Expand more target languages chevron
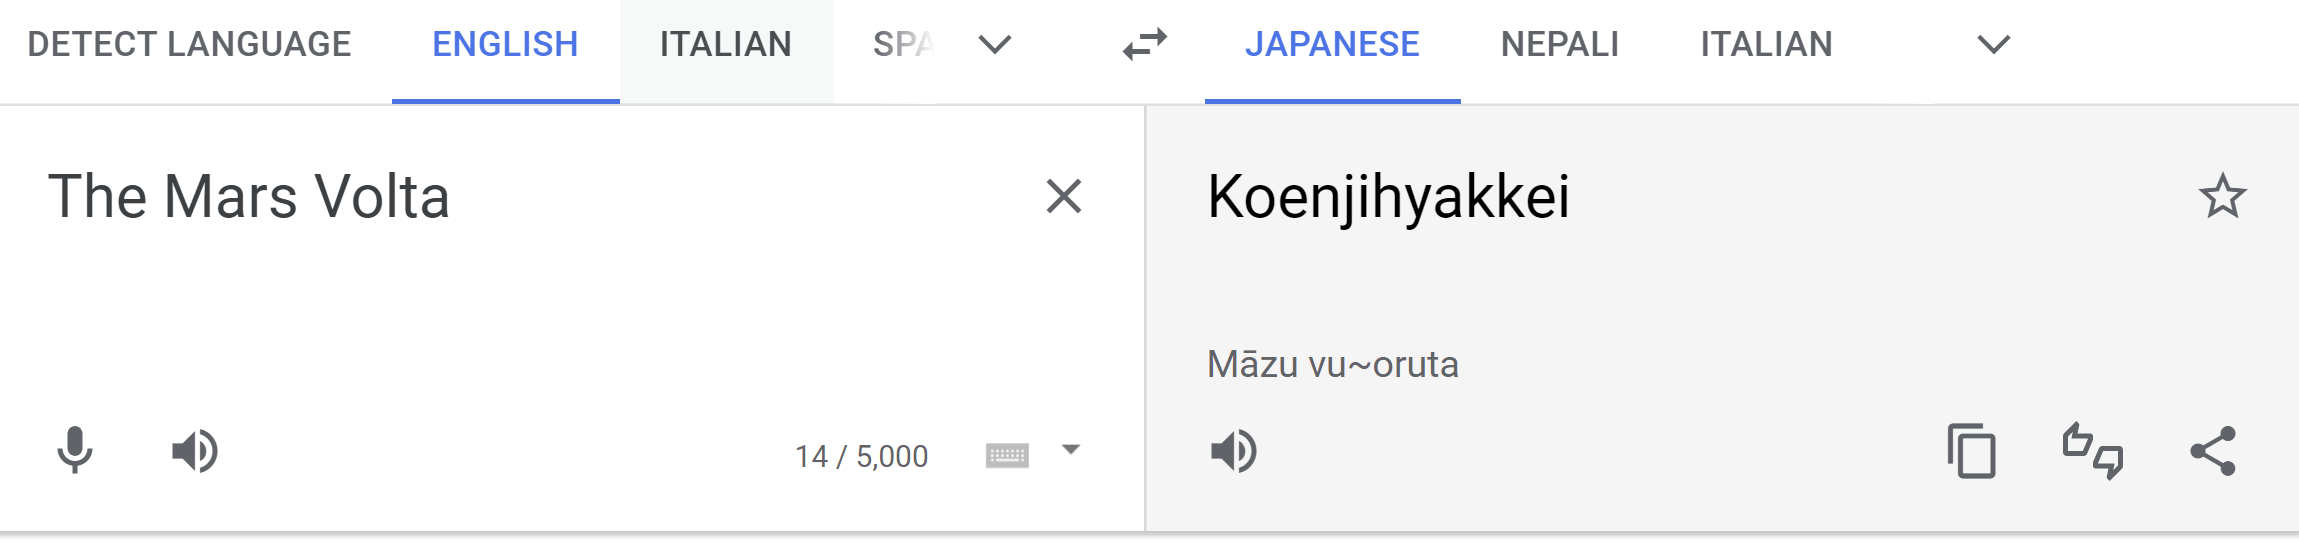 [1994, 45]
